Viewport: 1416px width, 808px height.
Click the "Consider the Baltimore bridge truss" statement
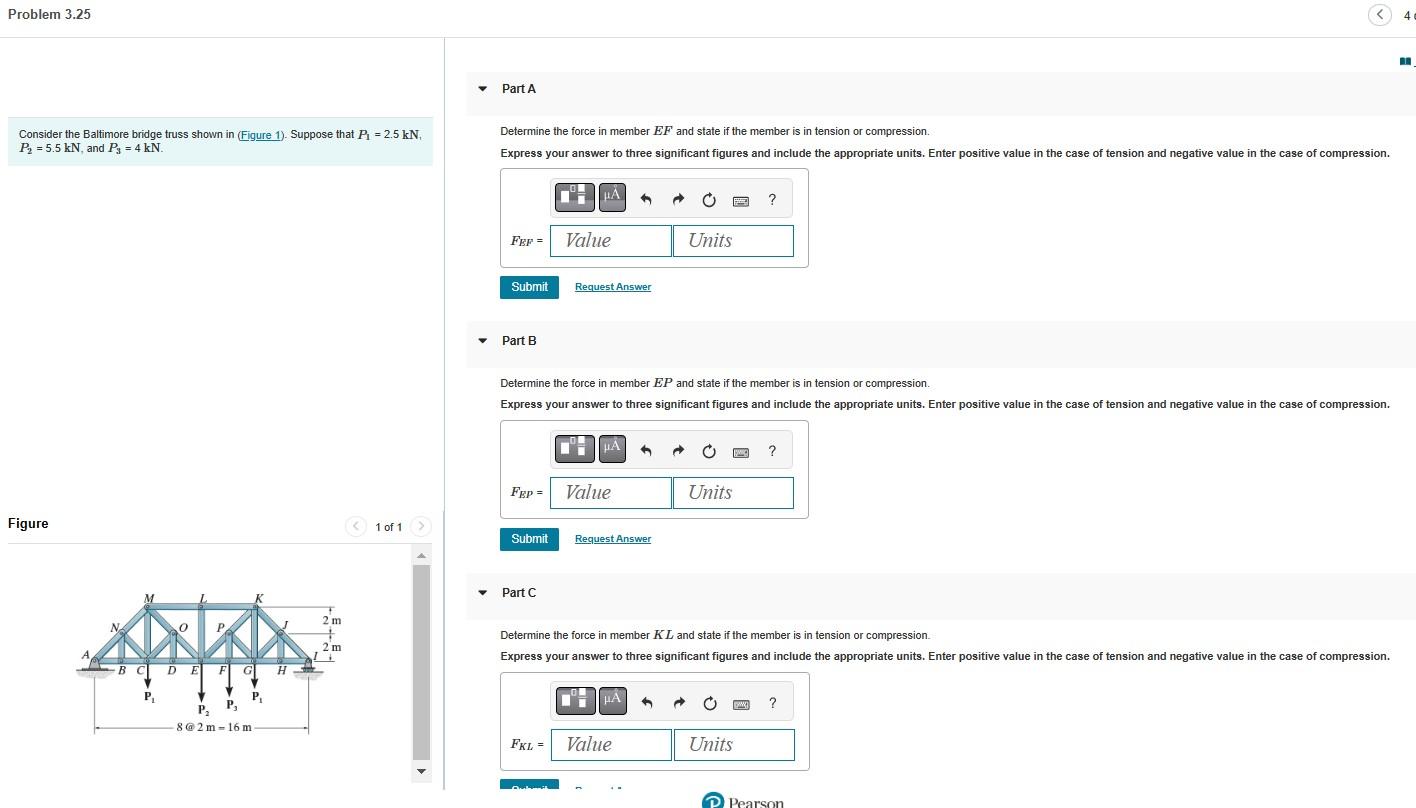[220, 141]
